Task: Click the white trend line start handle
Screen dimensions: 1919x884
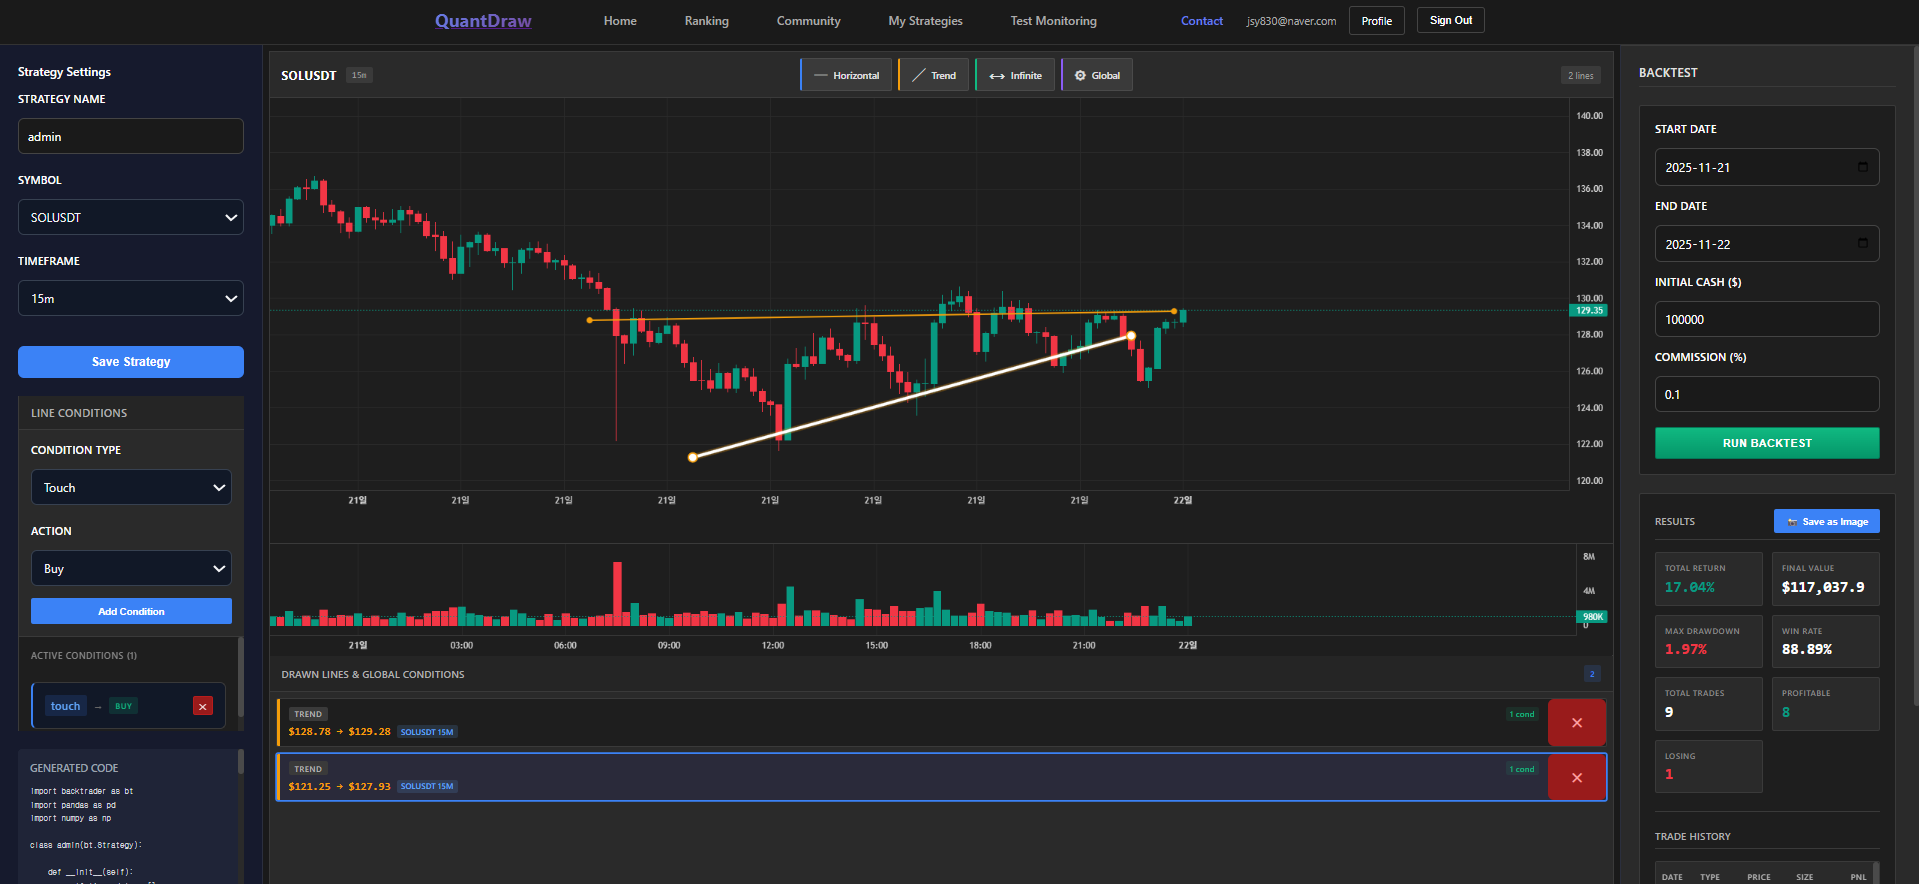Action: pyautogui.click(x=693, y=457)
